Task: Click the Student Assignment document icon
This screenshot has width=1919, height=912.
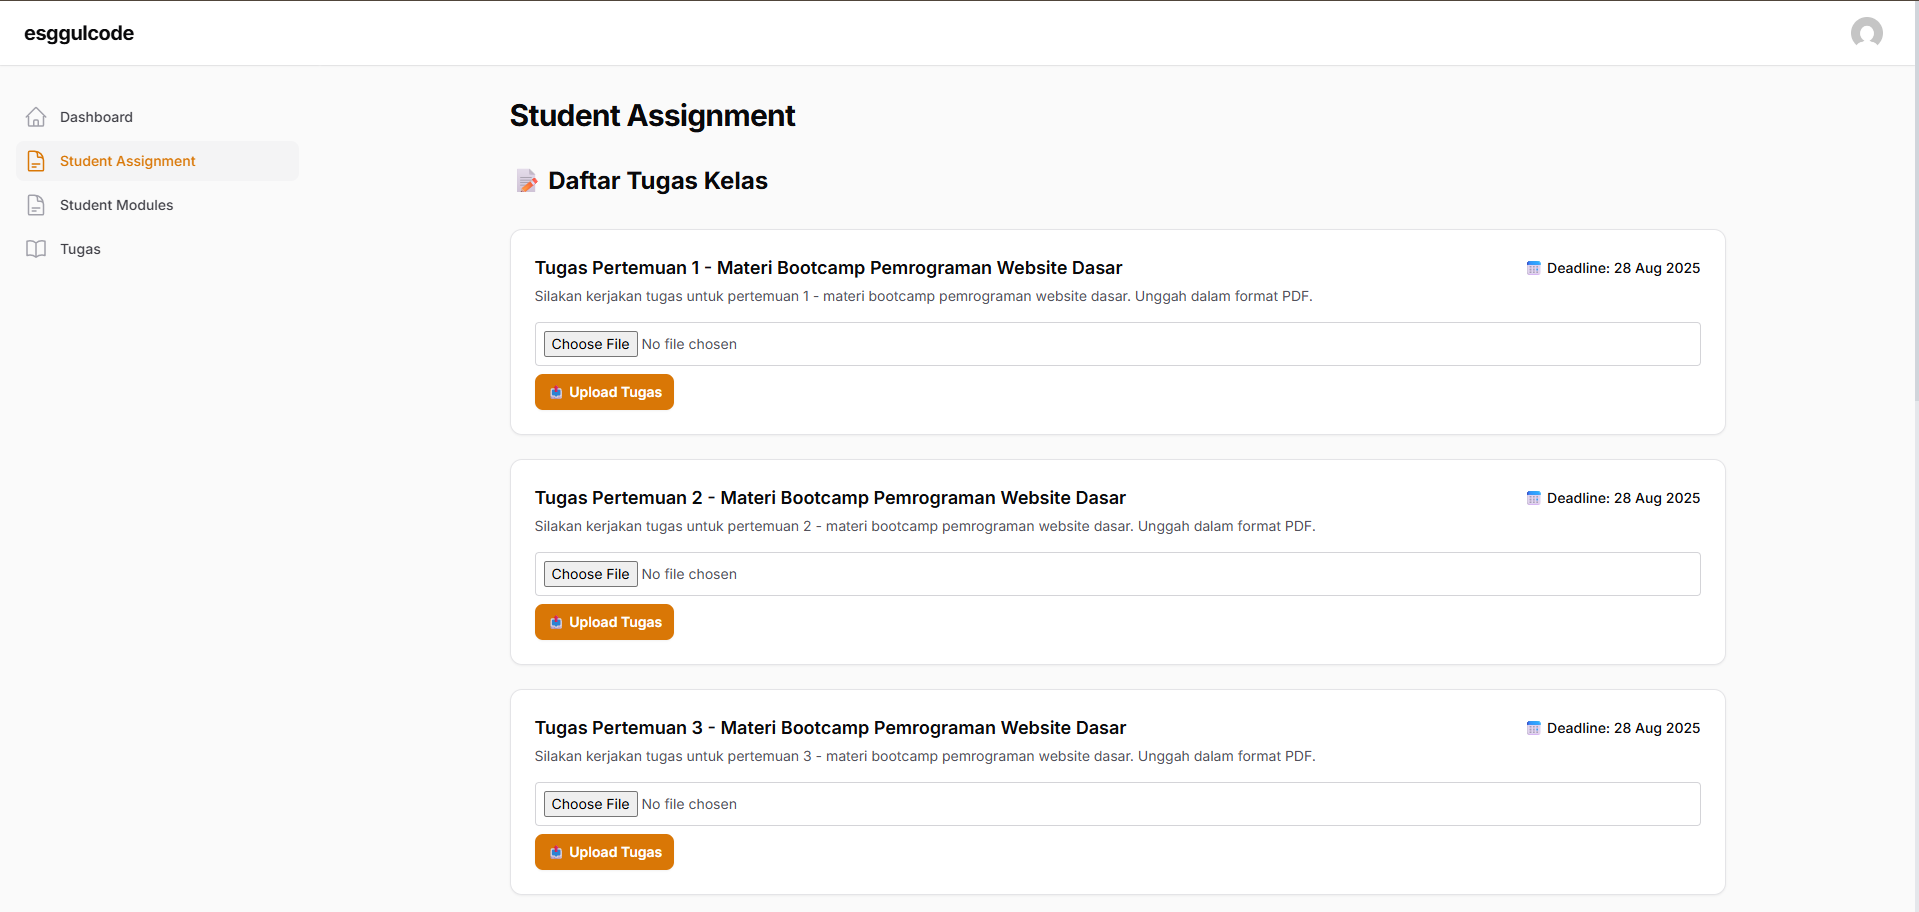Action: [x=36, y=161]
